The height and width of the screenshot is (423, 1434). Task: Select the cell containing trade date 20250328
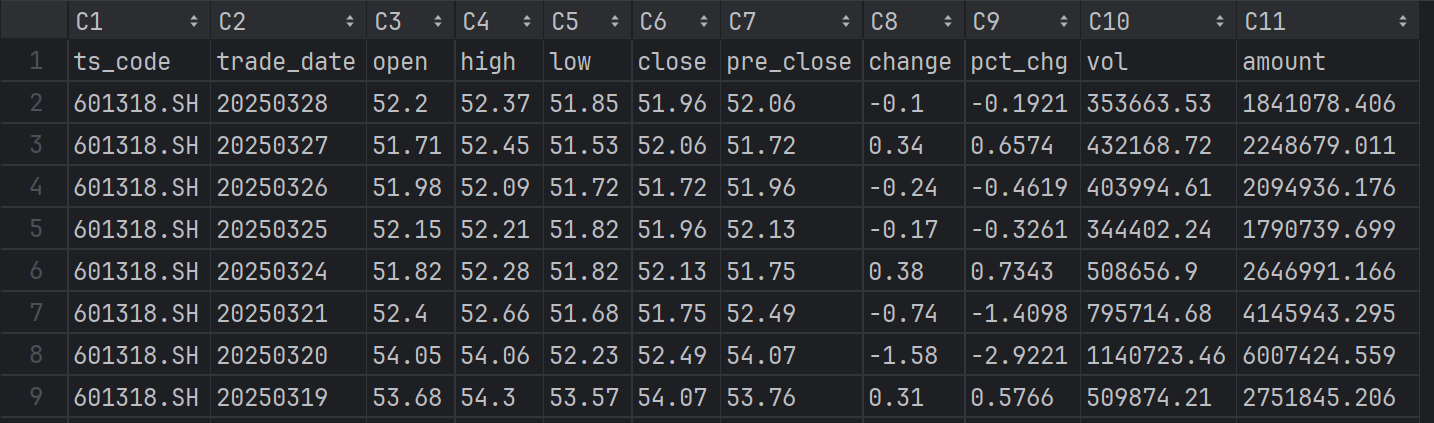(272, 103)
